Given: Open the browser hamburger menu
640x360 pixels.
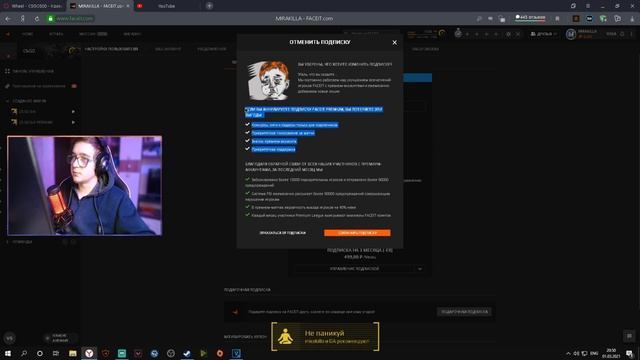Looking at the screenshot, I should click(588, 6).
